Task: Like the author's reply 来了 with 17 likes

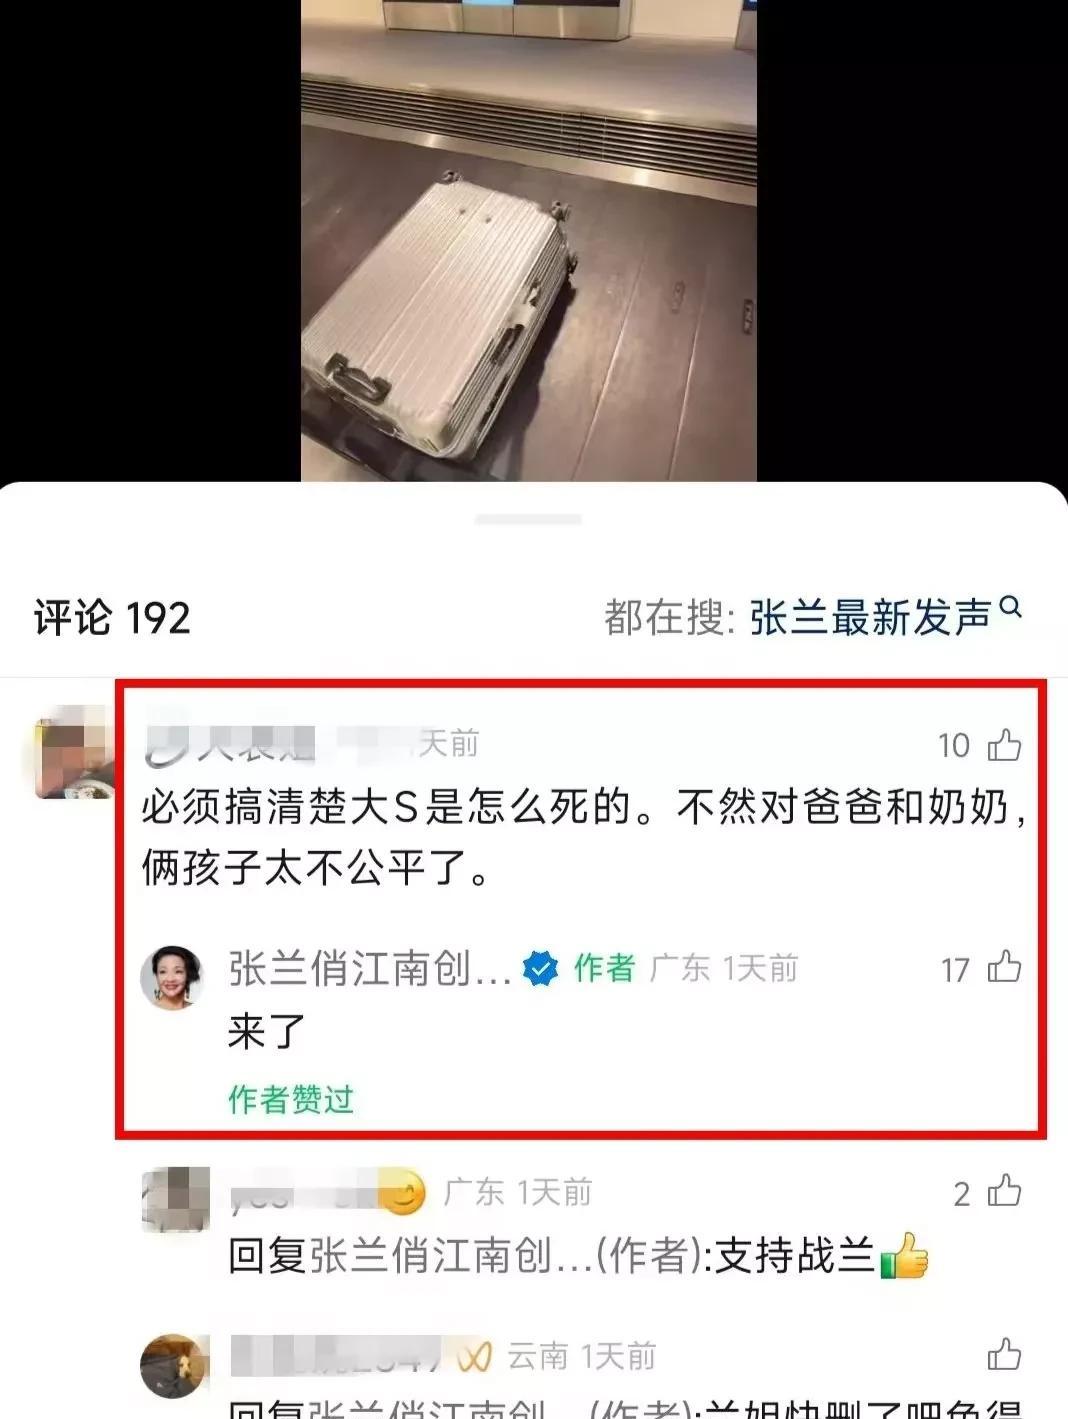Action: click(x=1004, y=967)
